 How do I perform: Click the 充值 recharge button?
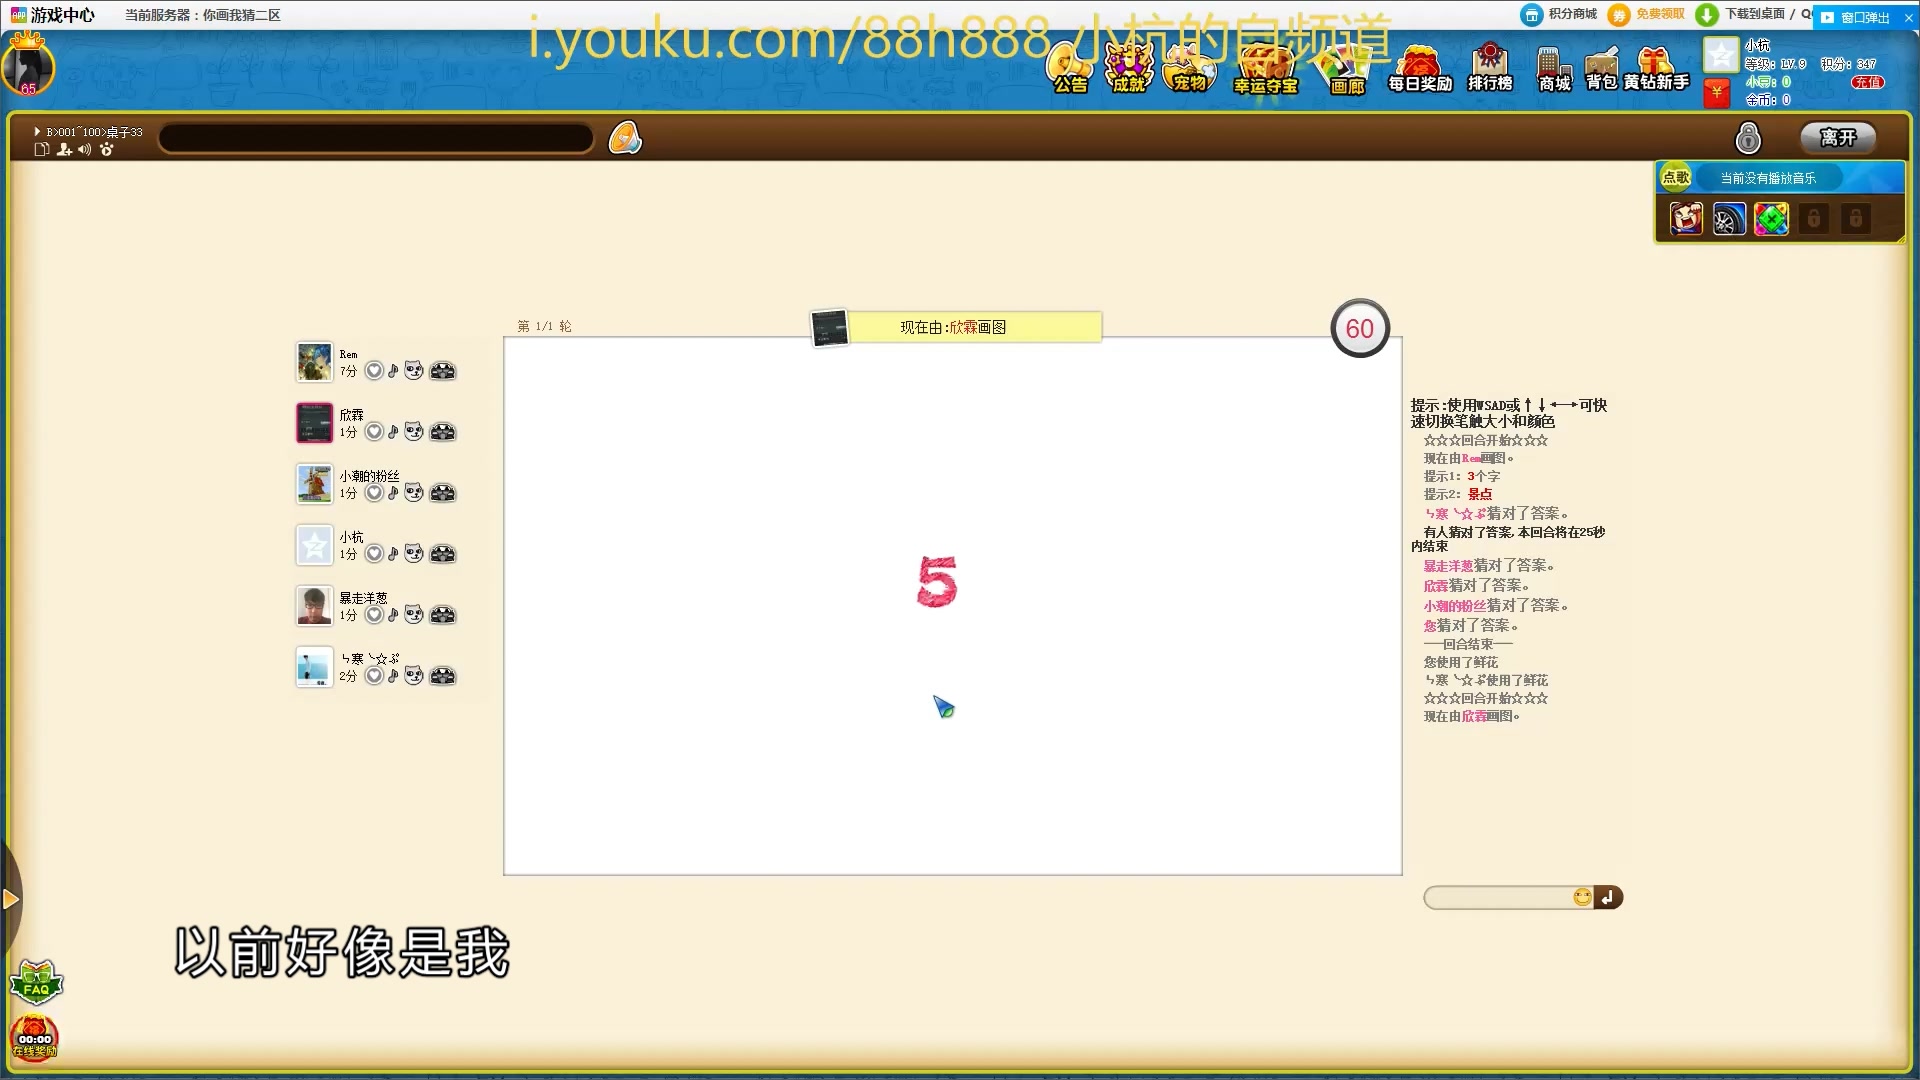1867,82
